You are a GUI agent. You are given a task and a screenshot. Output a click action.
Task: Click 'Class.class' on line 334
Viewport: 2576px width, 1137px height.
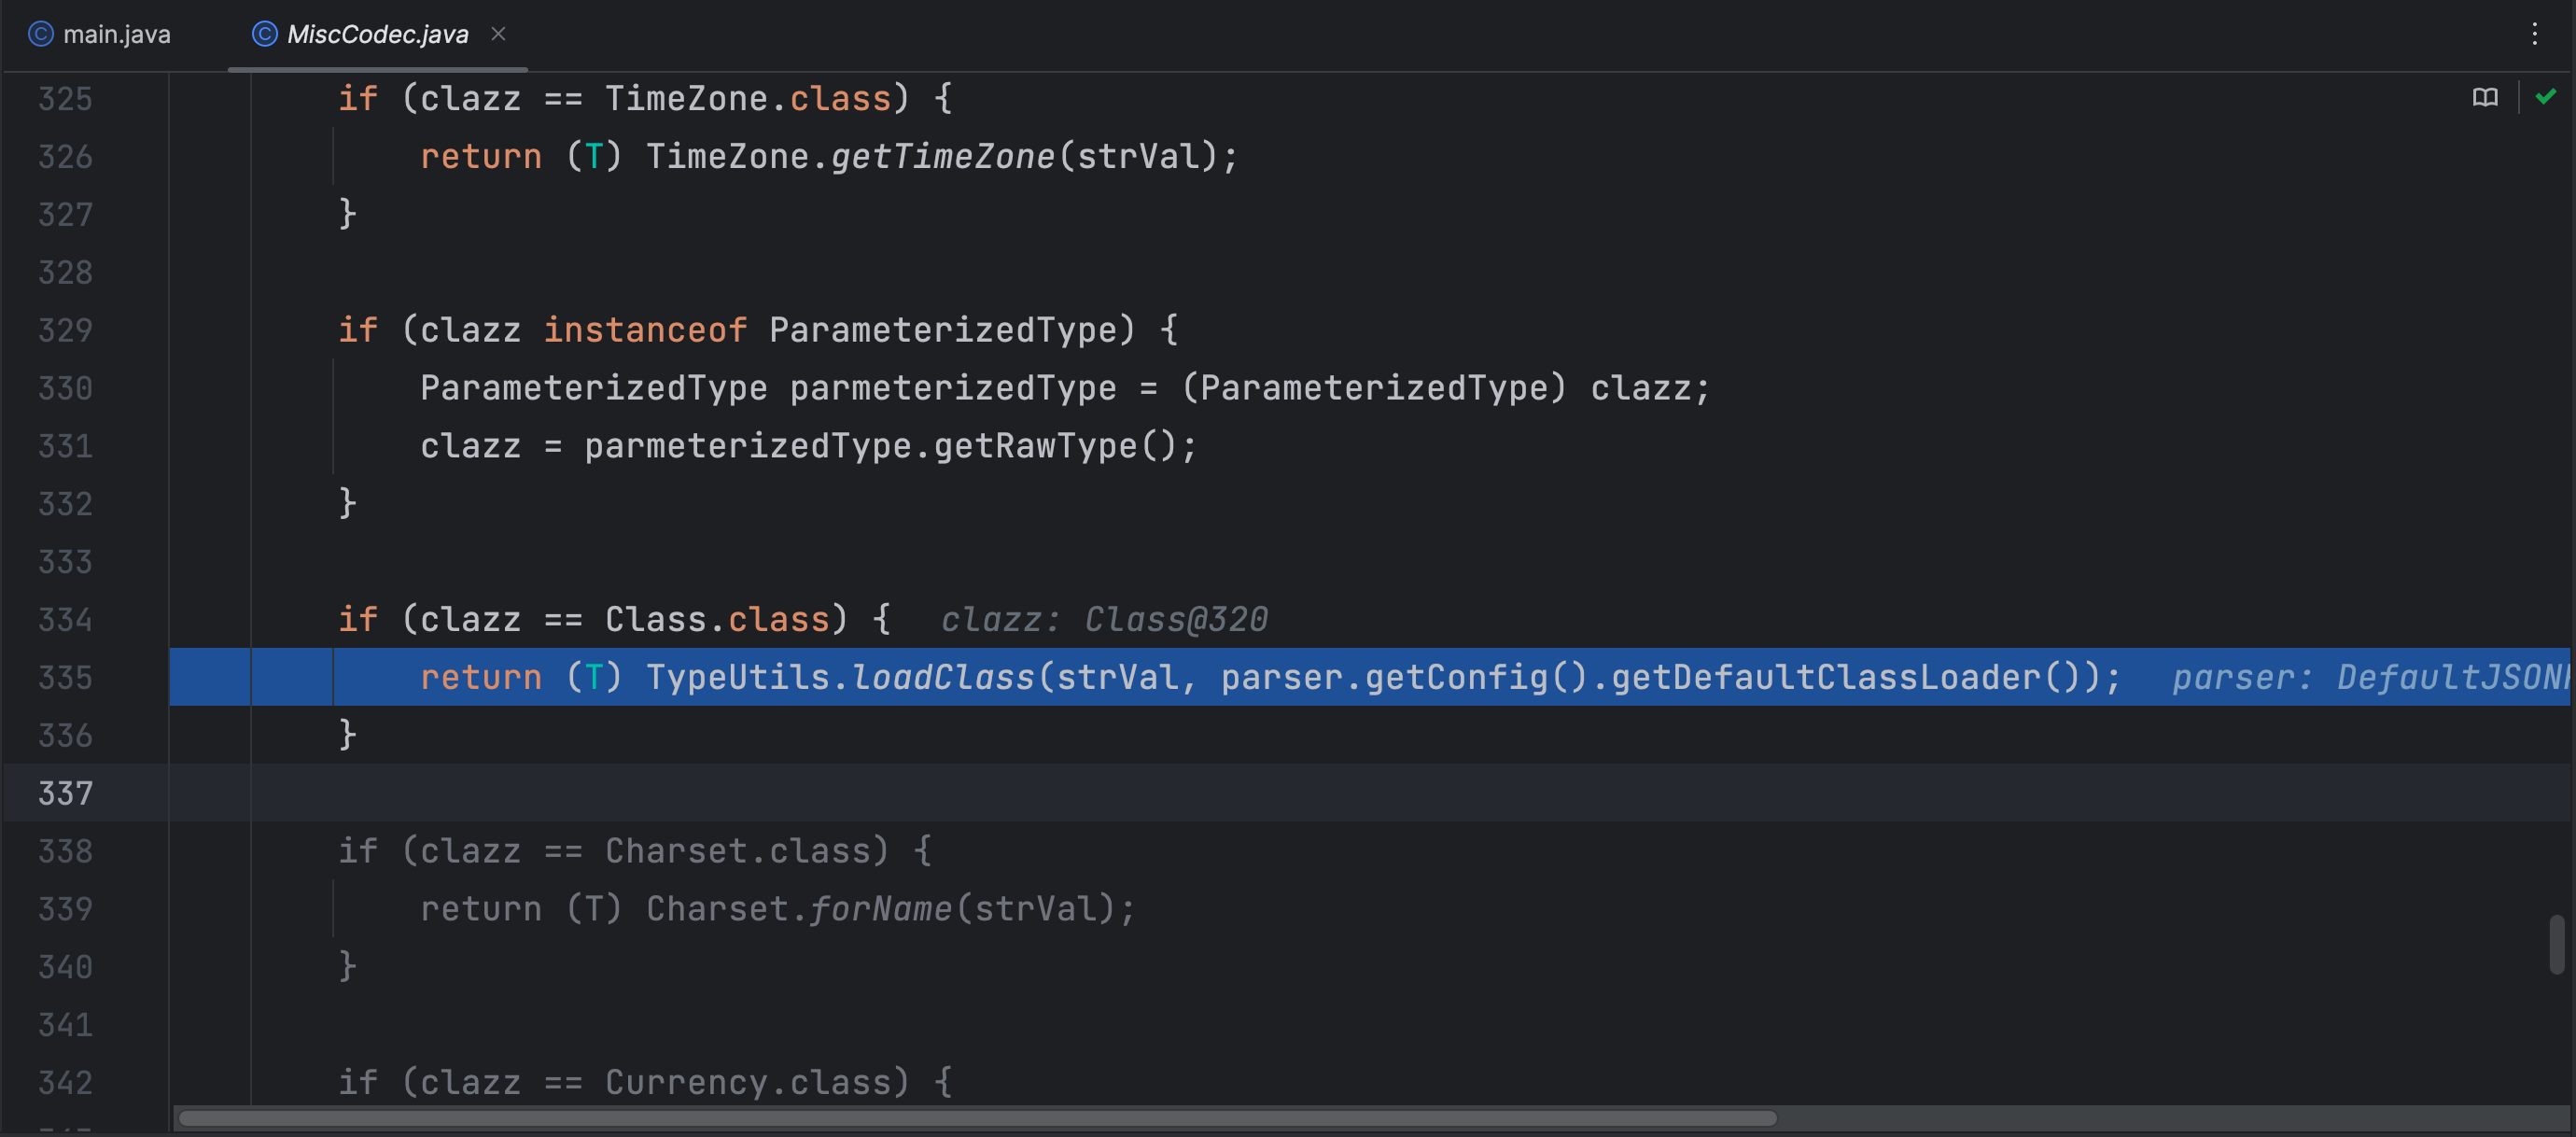(717, 619)
